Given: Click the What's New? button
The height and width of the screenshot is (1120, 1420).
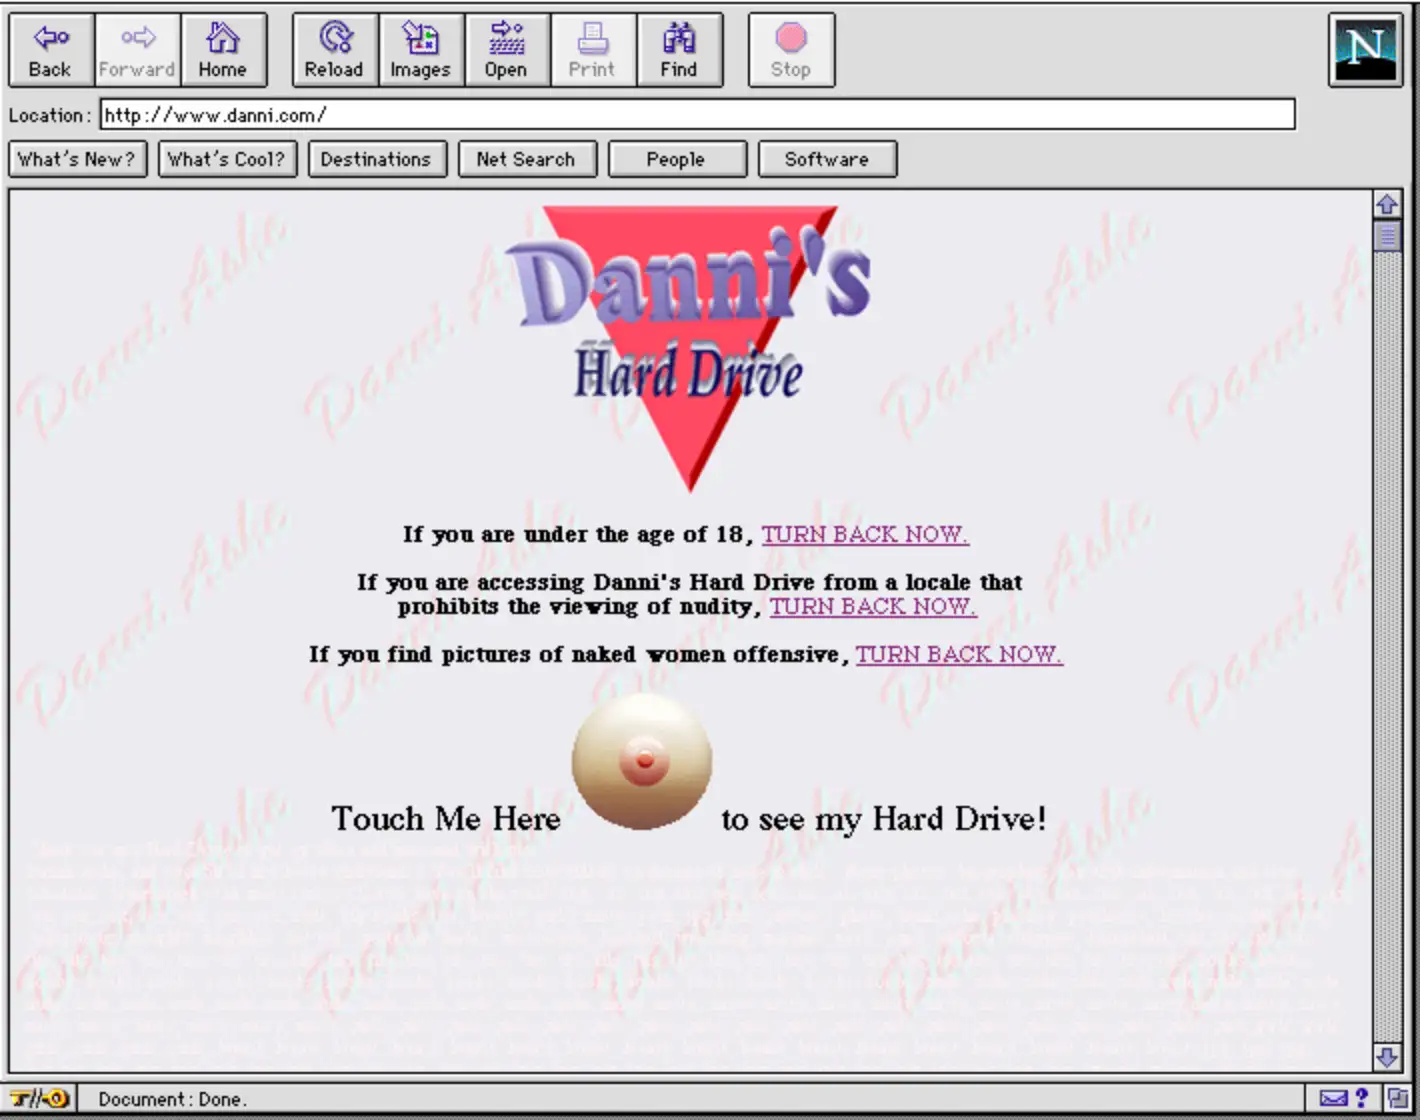Looking at the screenshot, I should point(77,159).
